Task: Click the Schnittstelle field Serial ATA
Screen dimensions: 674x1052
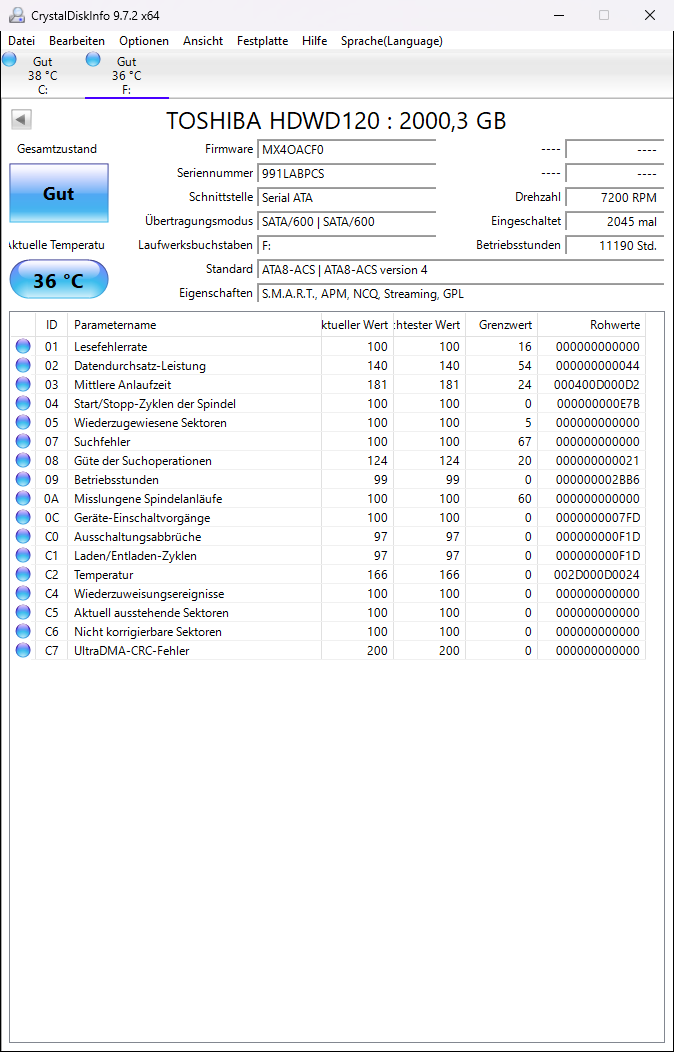Action: point(346,197)
